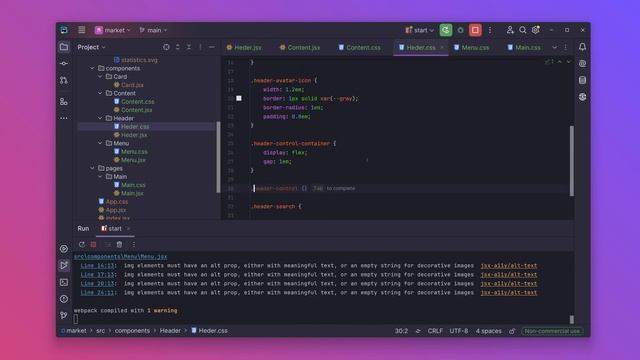The image size is (640, 360).
Task: Open the Project tool window icon
Action: (64, 47)
